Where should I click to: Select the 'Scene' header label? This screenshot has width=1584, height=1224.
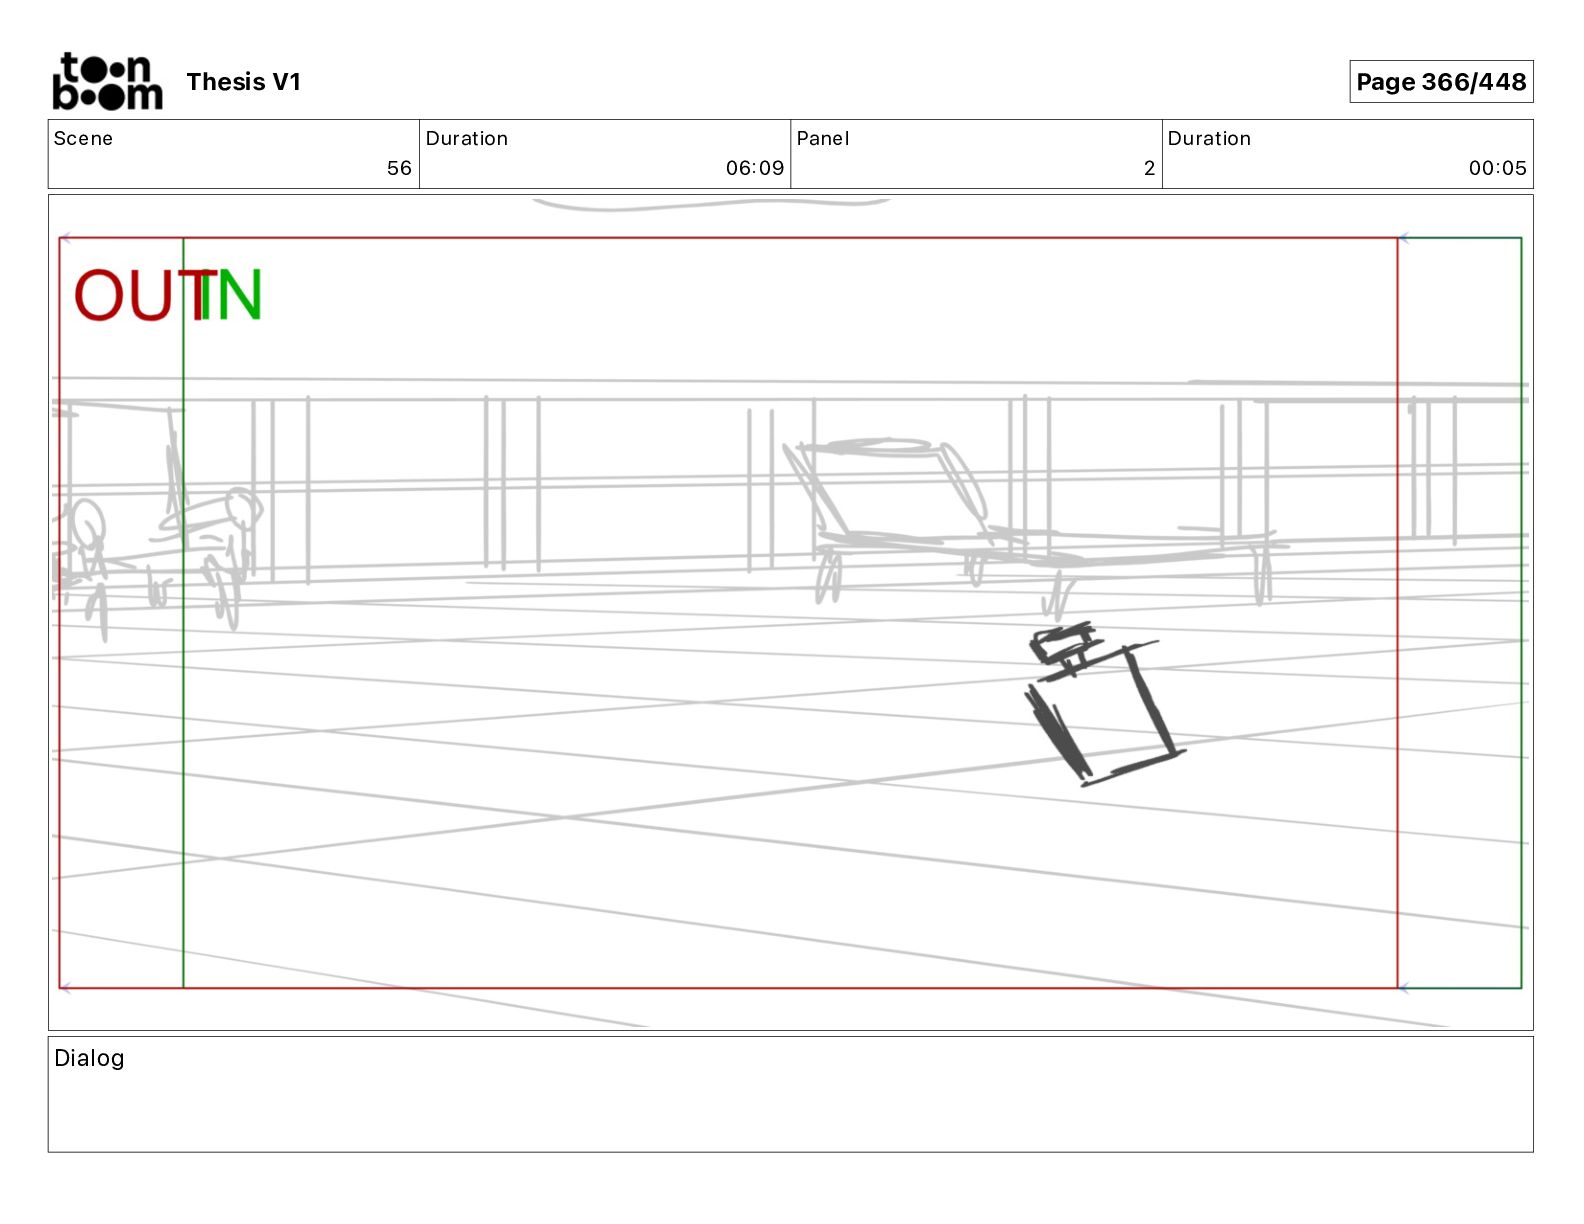pos(83,138)
